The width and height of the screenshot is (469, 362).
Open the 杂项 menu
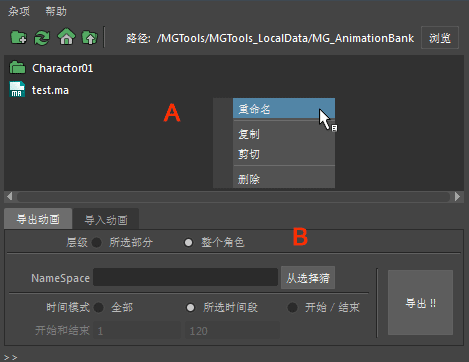click(x=19, y=11)
